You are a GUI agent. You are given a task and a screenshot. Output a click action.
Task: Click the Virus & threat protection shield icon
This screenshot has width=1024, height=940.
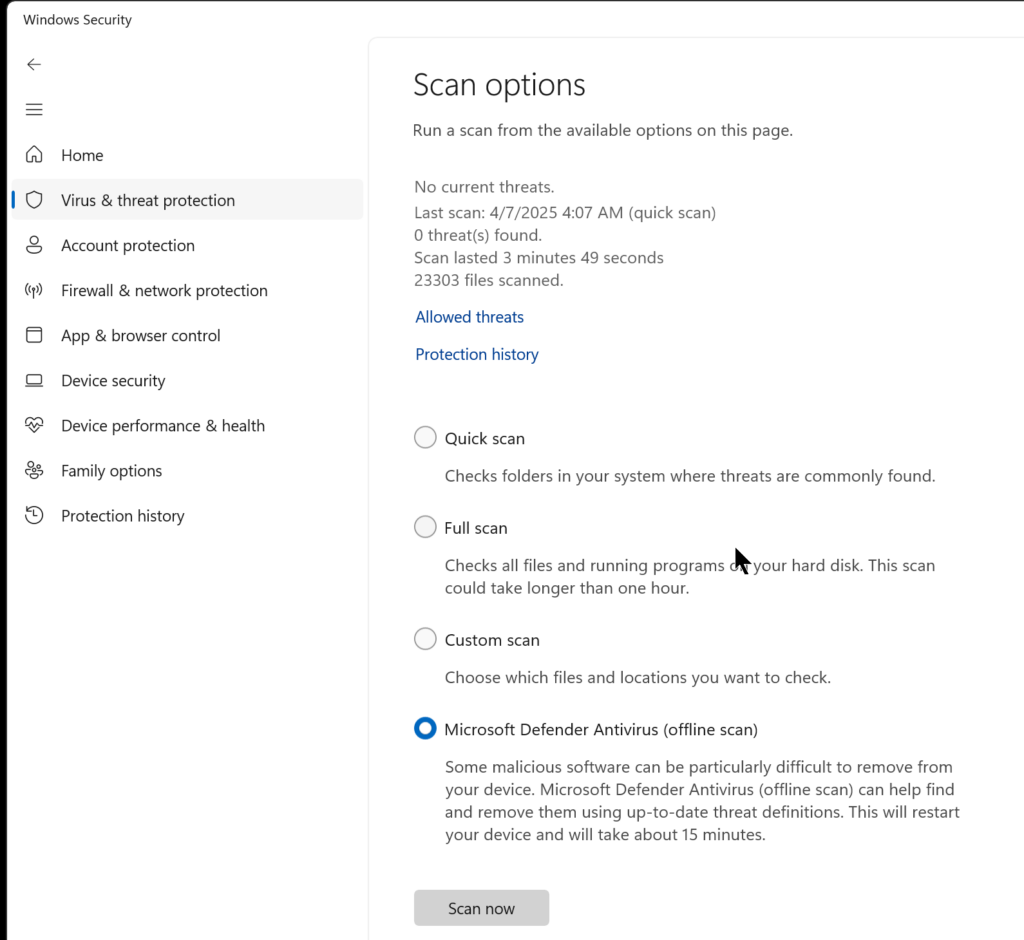point(34,200)
